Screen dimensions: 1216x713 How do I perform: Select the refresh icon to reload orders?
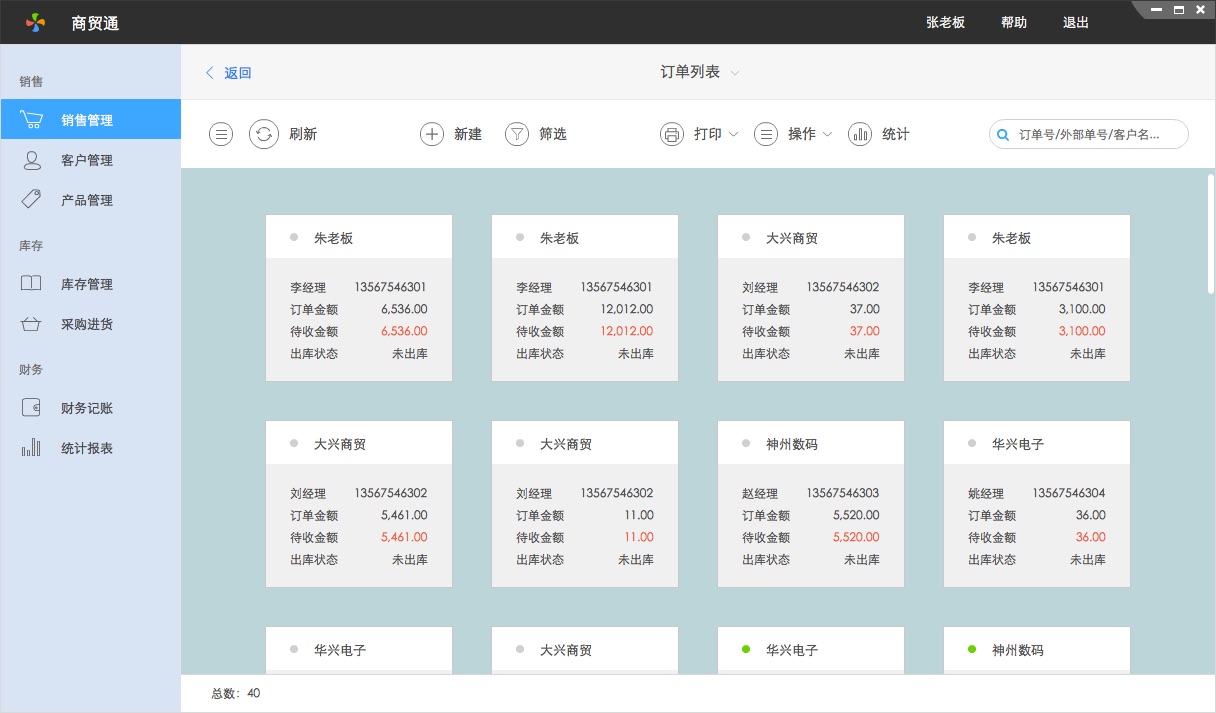click(x=264, y=133)
